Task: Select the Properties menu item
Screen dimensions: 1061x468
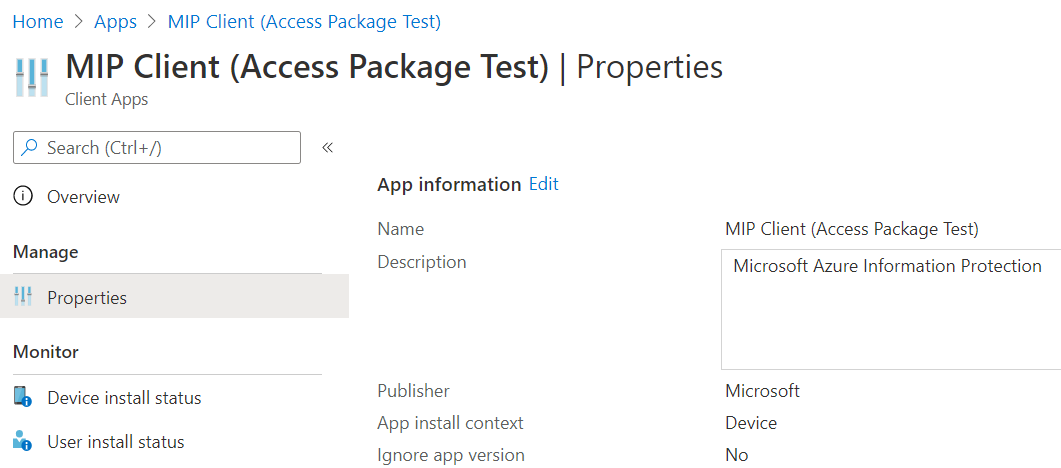Action: point(87,298)
